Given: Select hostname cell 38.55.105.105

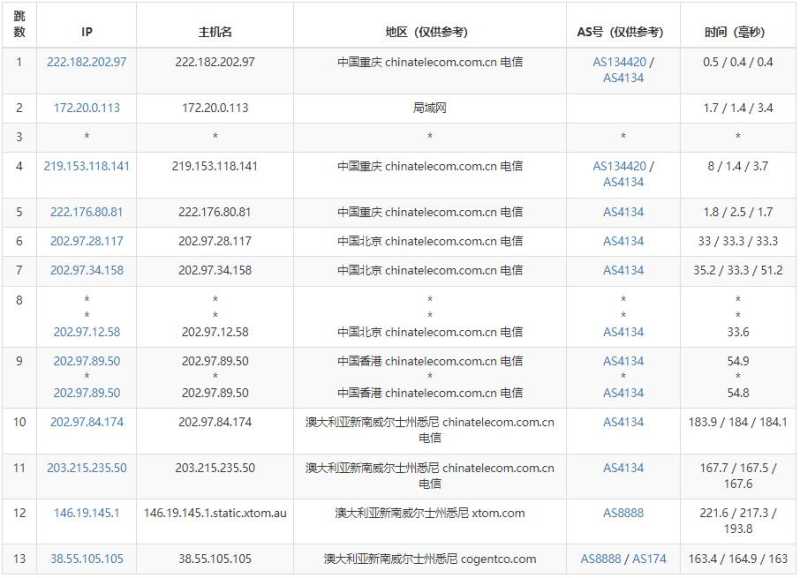Looking at the screenshot, I should click(x=215, y=559).
